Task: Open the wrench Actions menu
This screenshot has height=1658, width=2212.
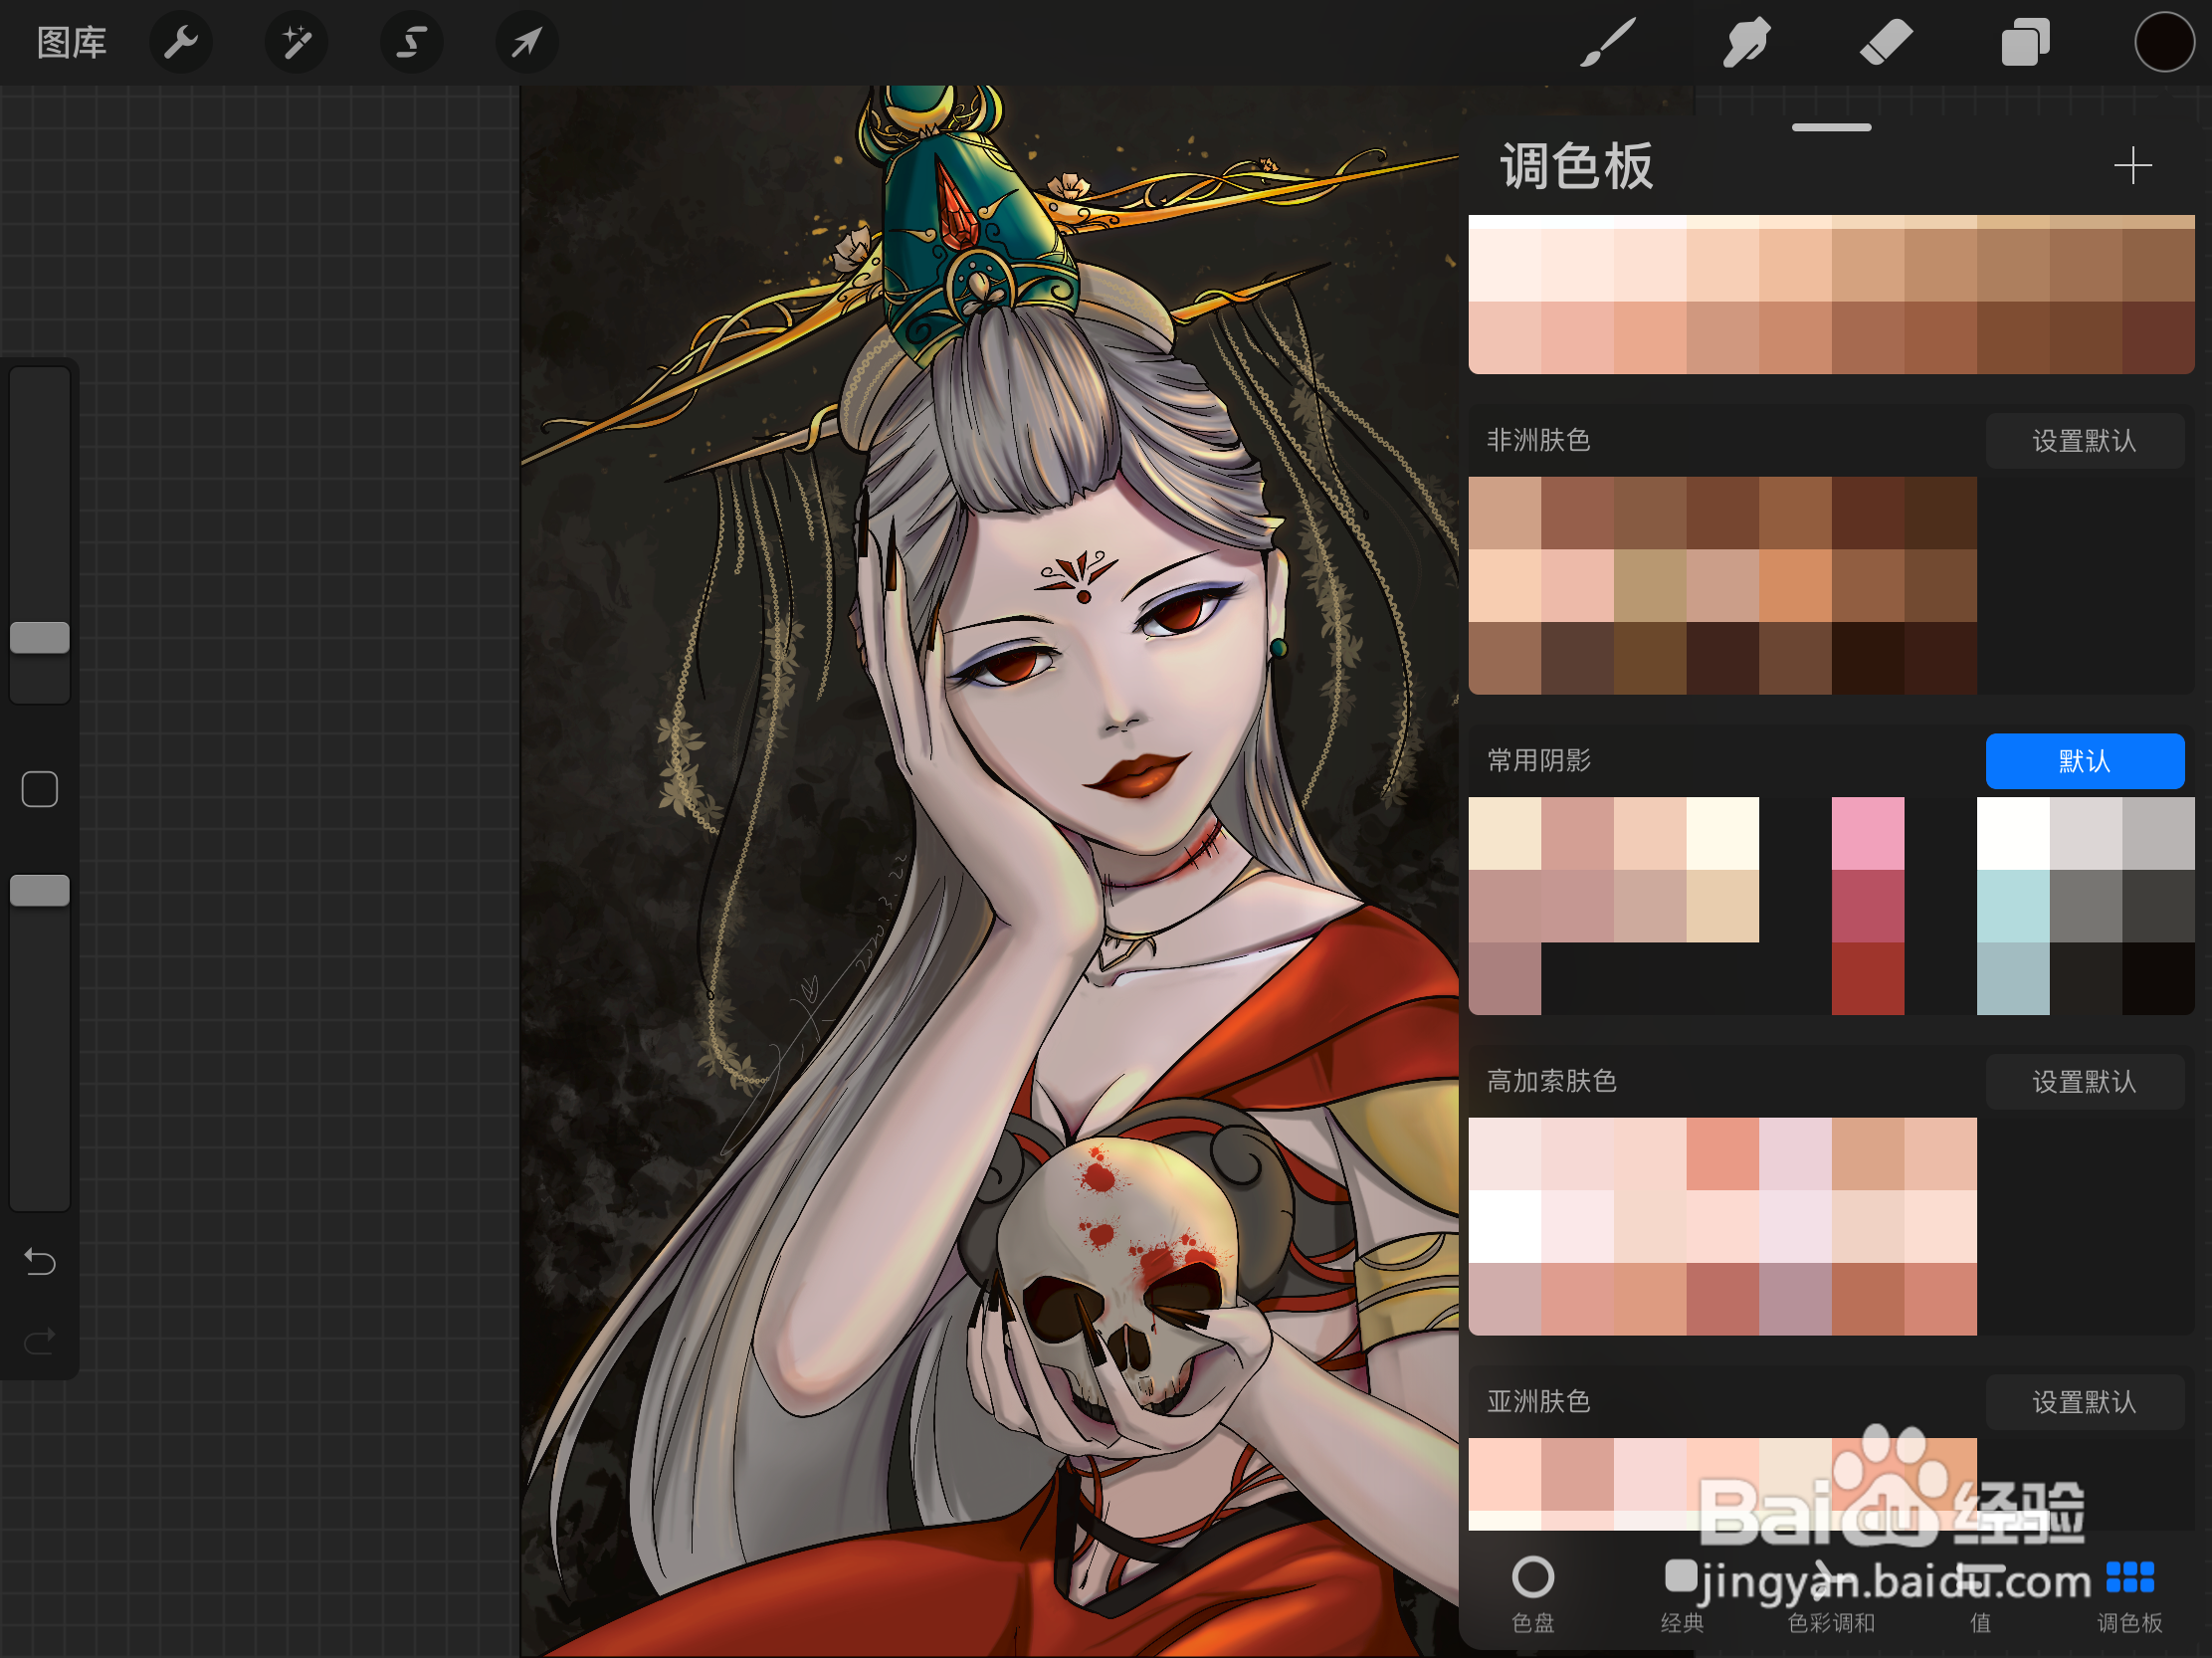Action: pos(181,43)
